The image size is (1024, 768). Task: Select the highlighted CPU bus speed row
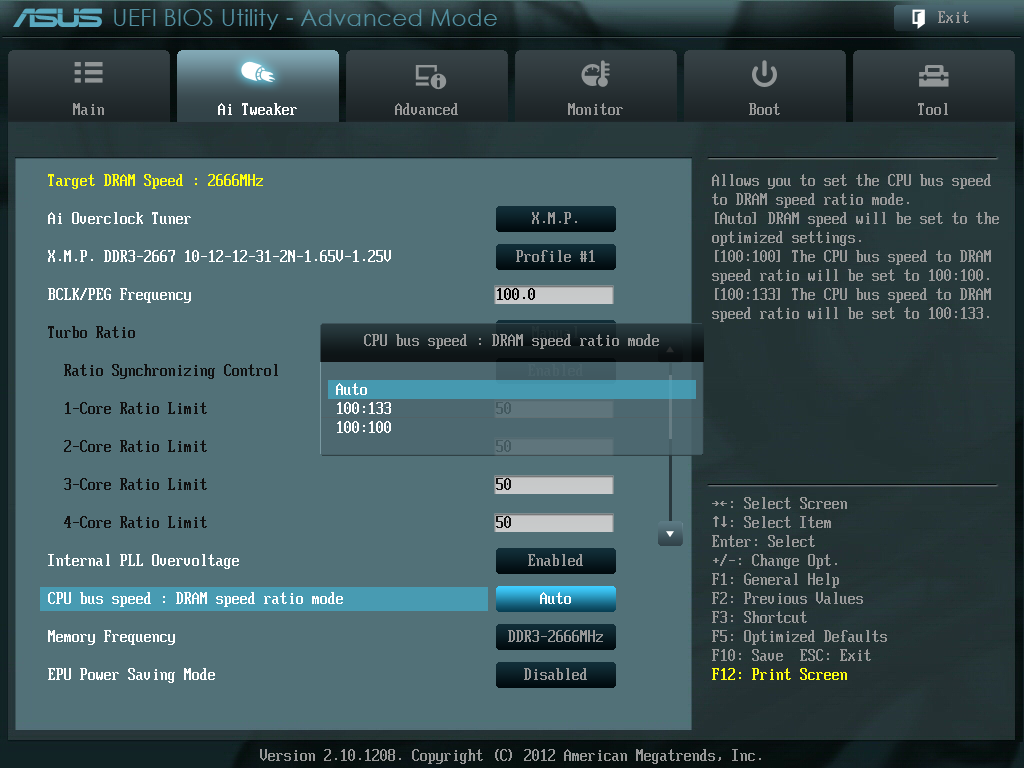coord(264,599)
